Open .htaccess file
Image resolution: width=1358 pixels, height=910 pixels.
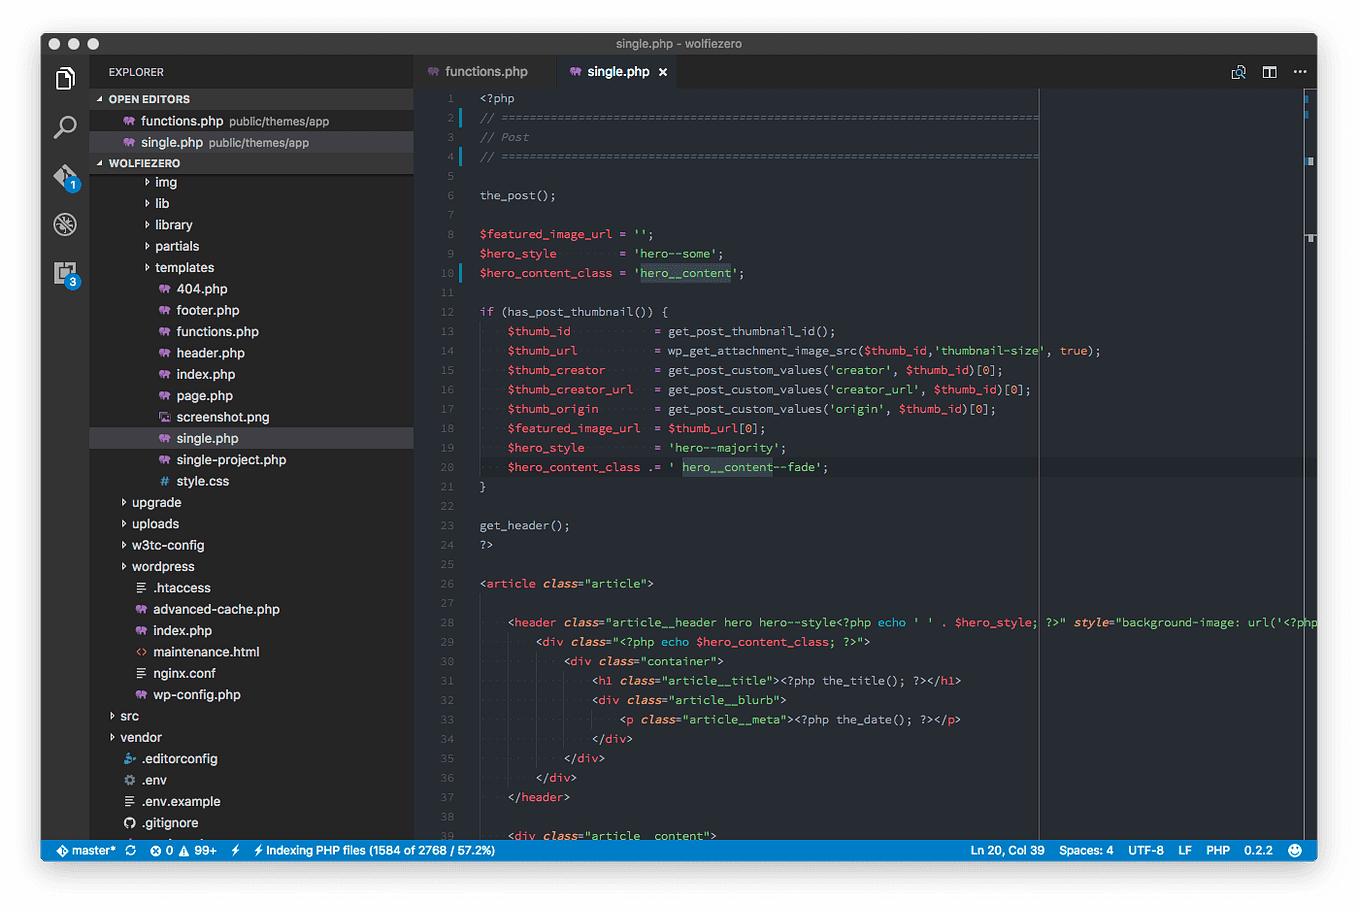[252, 588]
